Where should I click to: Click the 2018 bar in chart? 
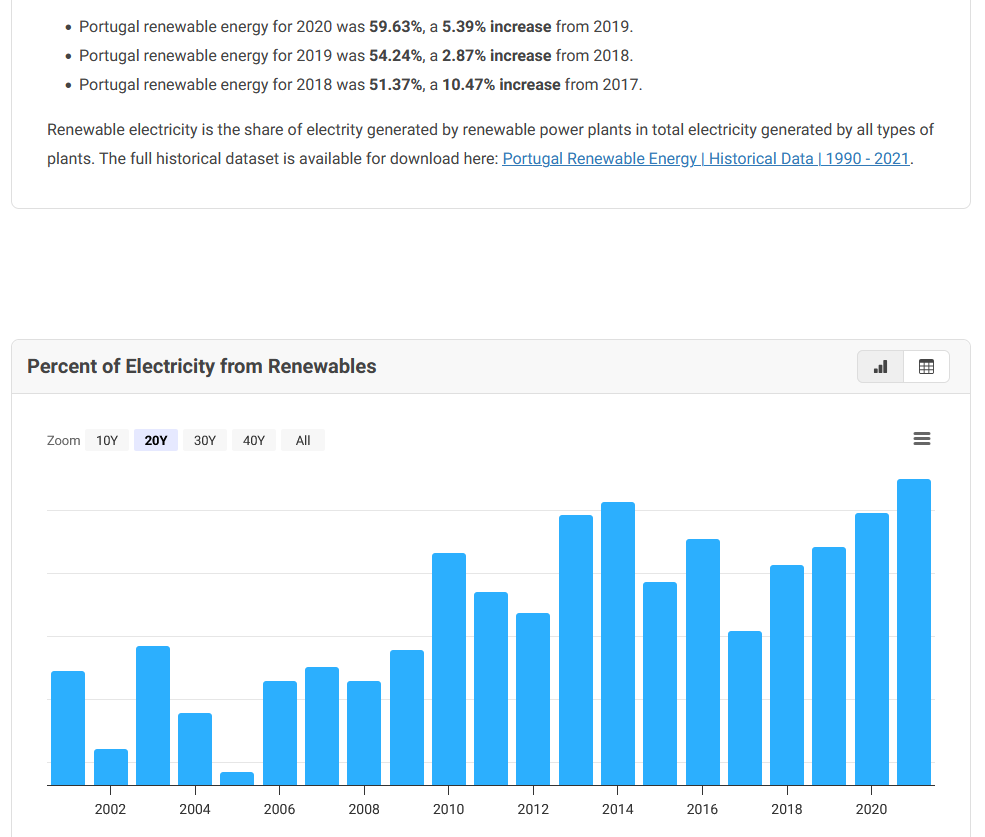pyautogui.click(x=786, y=676)
